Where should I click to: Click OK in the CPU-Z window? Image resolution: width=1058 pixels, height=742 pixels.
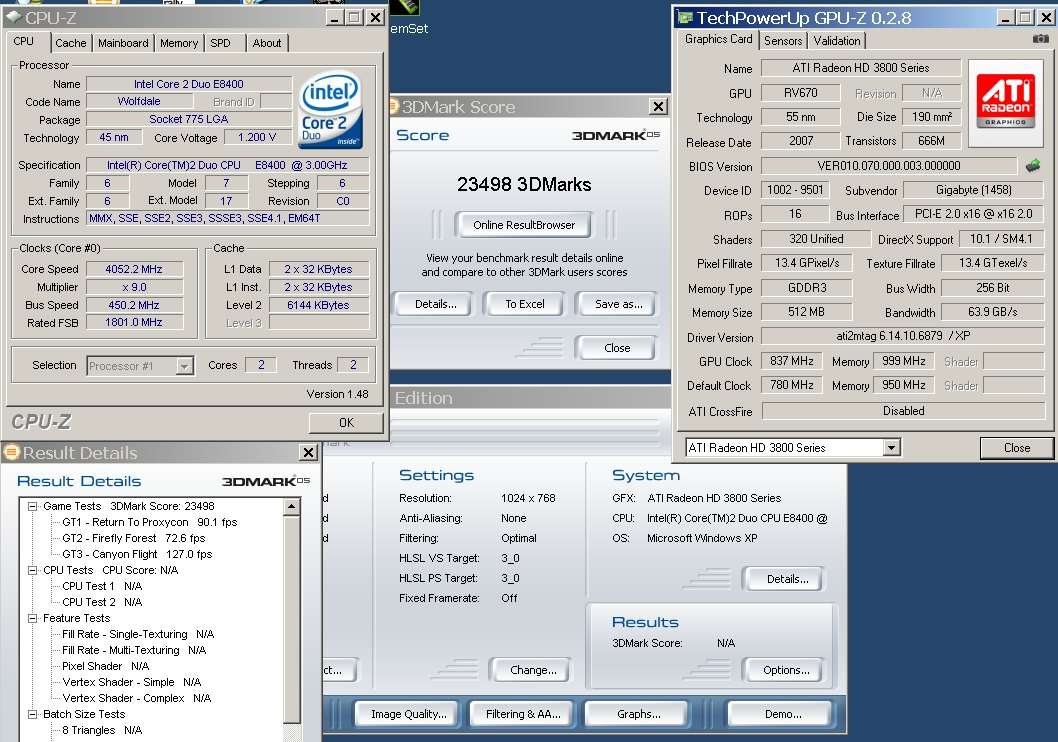coord(346,423)
